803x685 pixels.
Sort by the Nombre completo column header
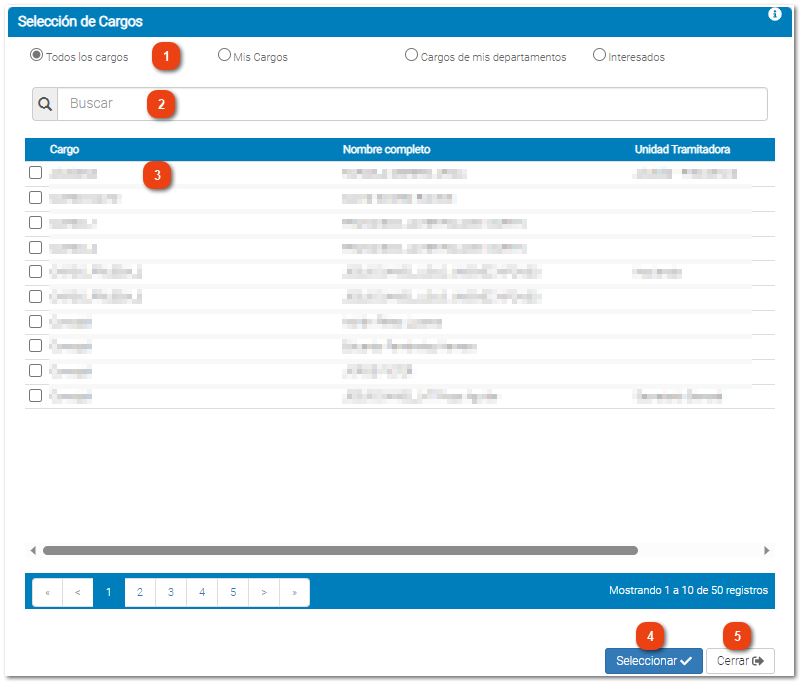(x=387, y=149)
